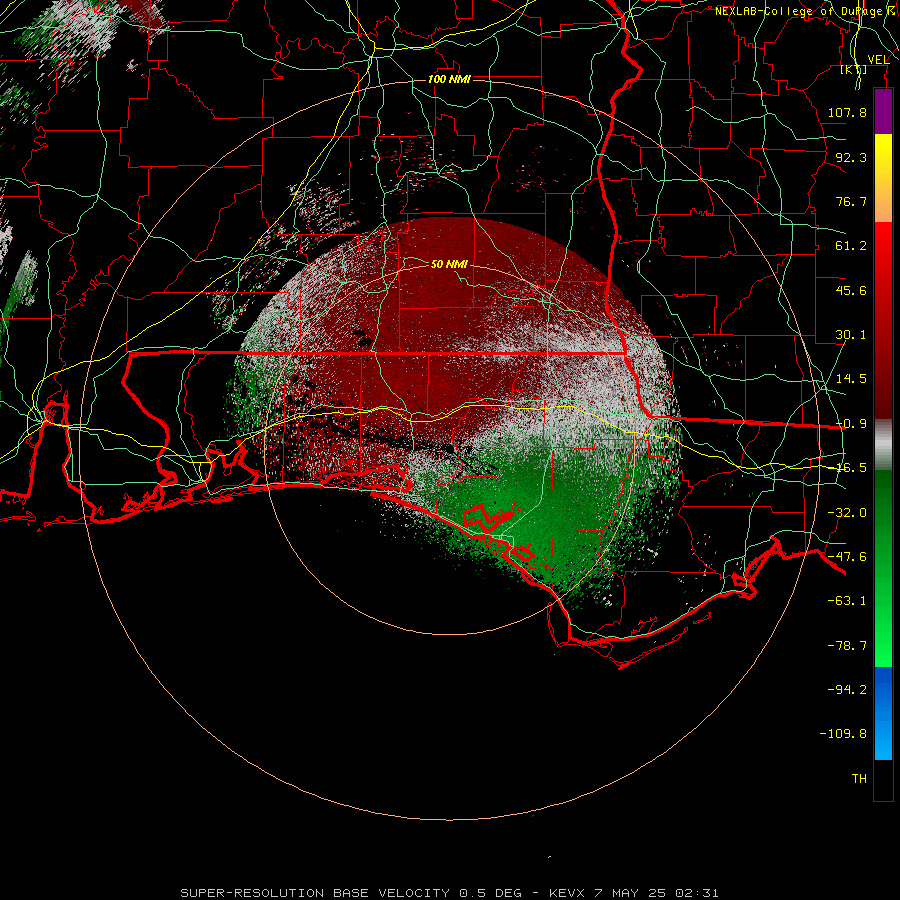This screenshot has height=900, width=900.
Task: Click the Super-Resolution Base Velocity caption text
Action: (x=449, y=893)
